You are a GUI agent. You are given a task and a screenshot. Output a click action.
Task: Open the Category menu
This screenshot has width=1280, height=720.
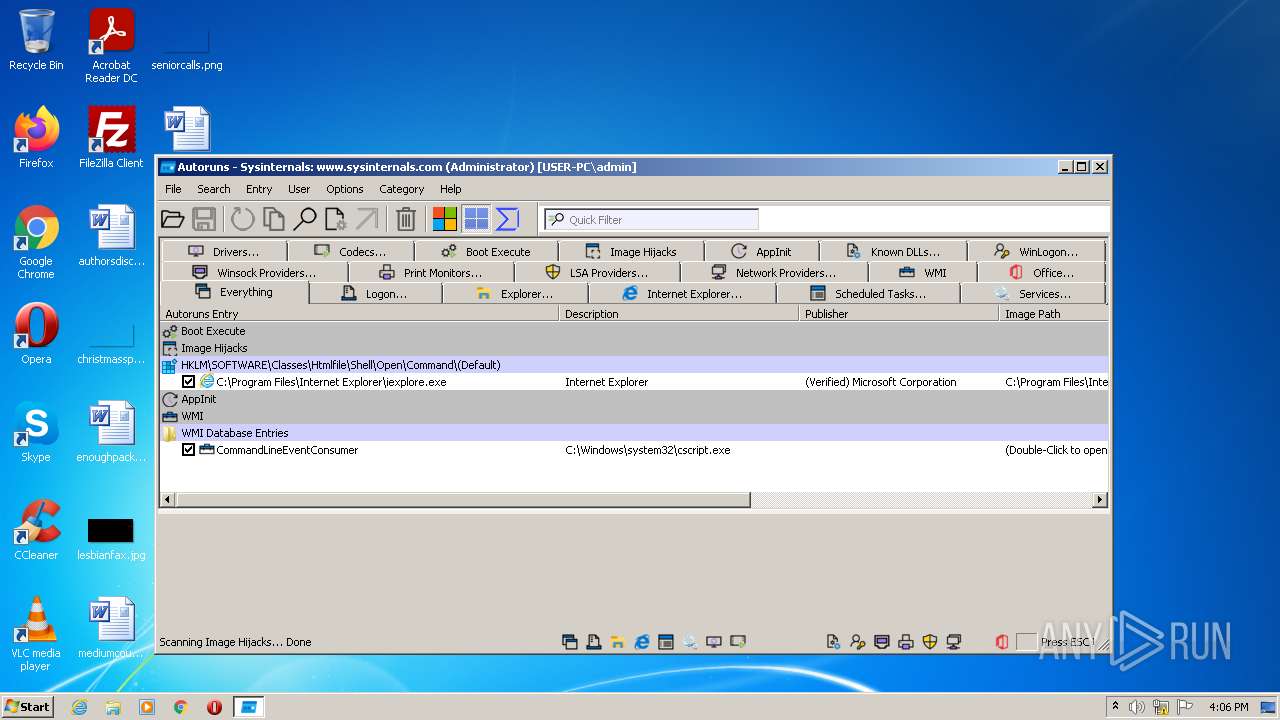tap(401, 189)
